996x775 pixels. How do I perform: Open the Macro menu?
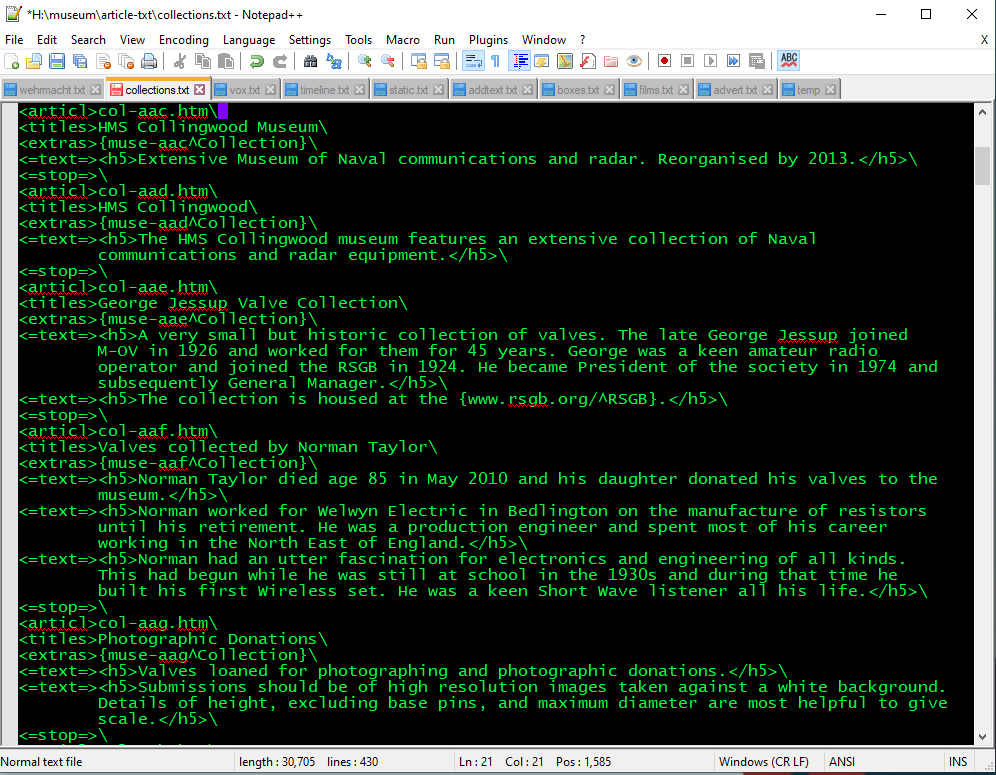click(403, 39)
